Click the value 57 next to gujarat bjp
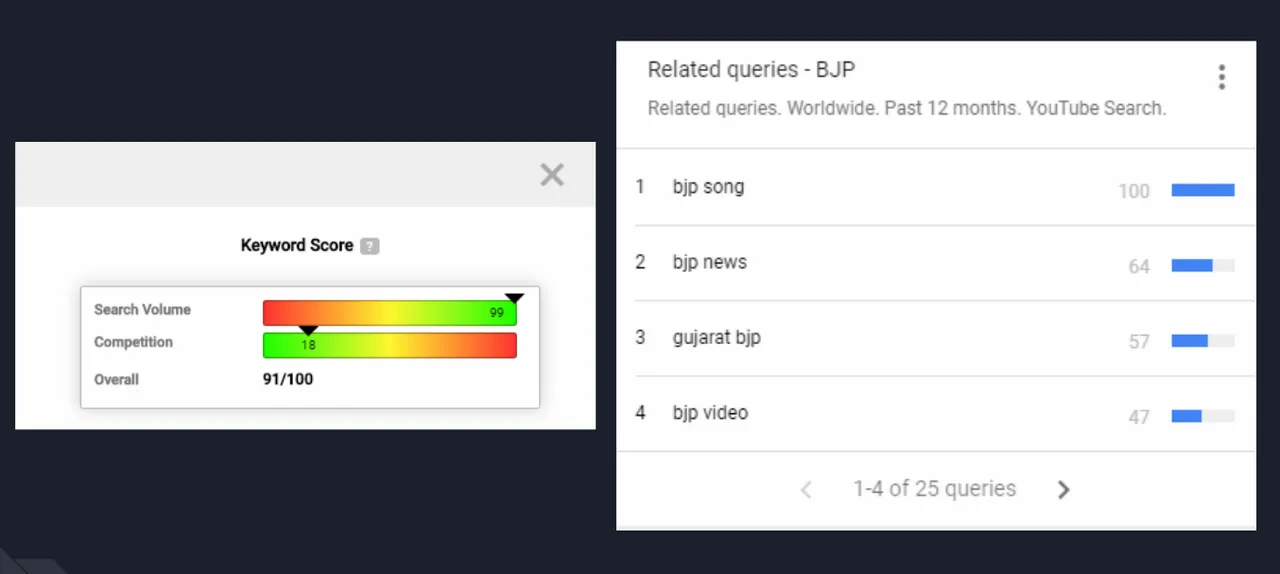The image size is (1280, 574). 1139,342
